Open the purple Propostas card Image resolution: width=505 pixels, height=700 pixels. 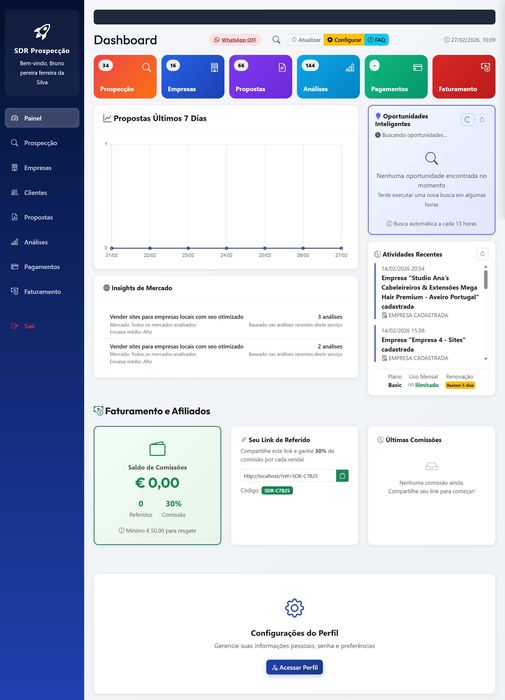tap(261, 76)
